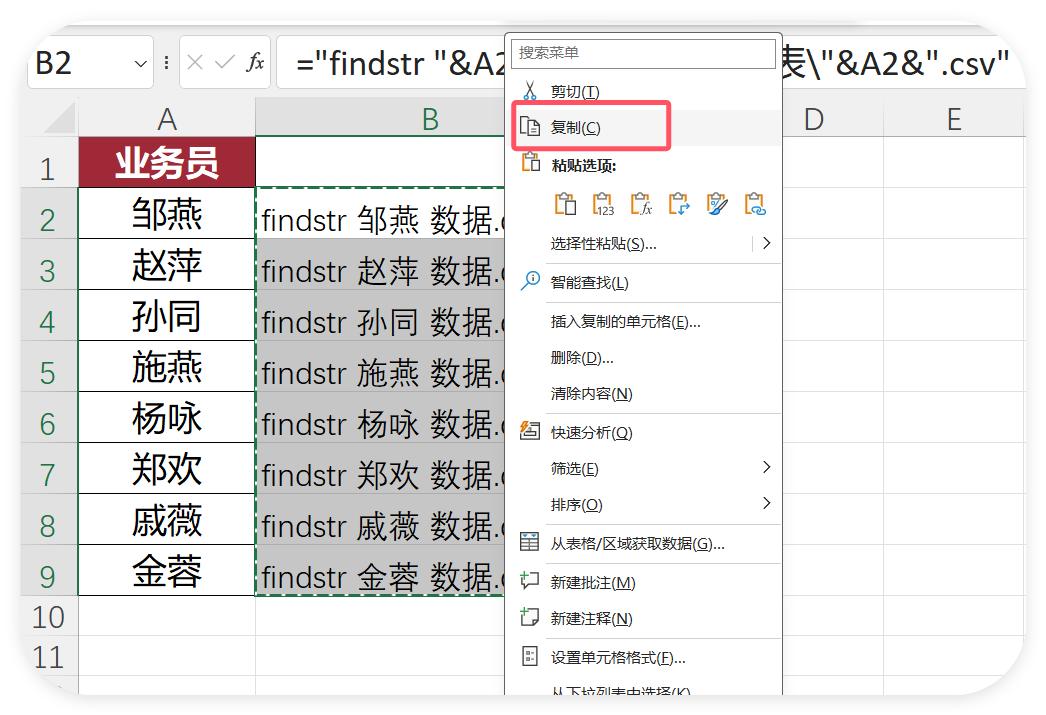Click cell containing 邹燕 in column A
The width and height of the screenshot is (1046, 715).
click(x=167, y=213)
